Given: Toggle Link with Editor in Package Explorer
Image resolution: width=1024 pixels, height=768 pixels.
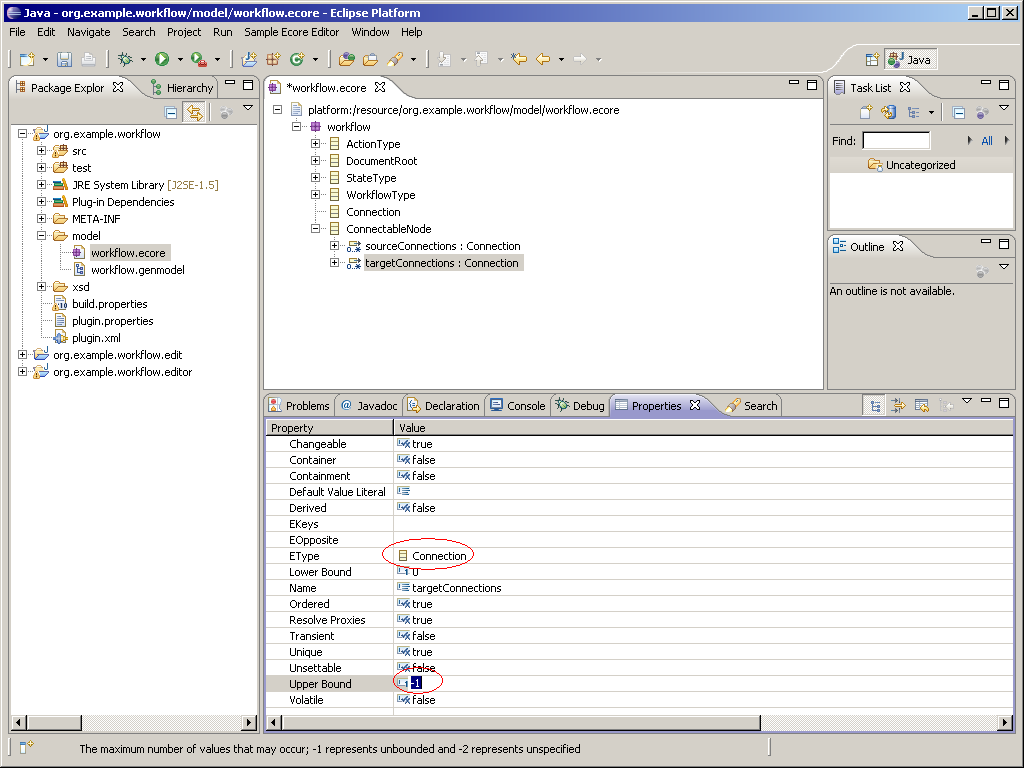Looking at the screenshot, I should (194, 113).
